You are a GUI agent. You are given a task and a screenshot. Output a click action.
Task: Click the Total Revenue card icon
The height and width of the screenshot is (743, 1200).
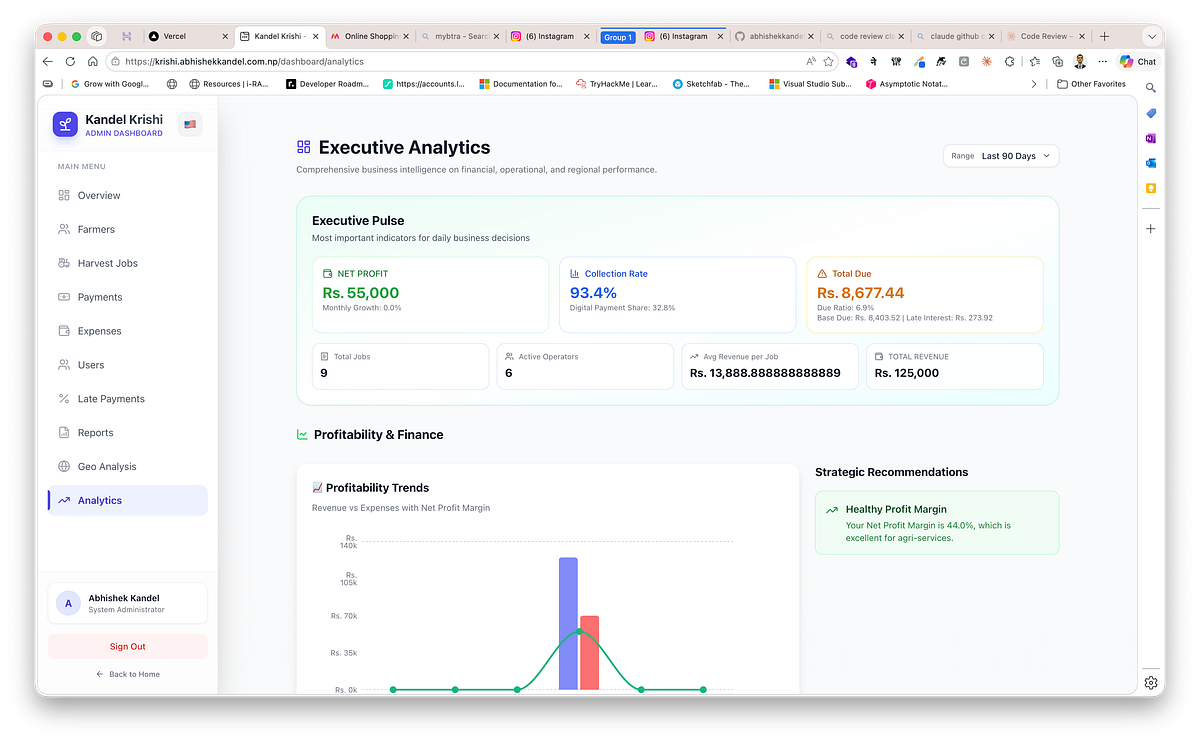(879, 356)
